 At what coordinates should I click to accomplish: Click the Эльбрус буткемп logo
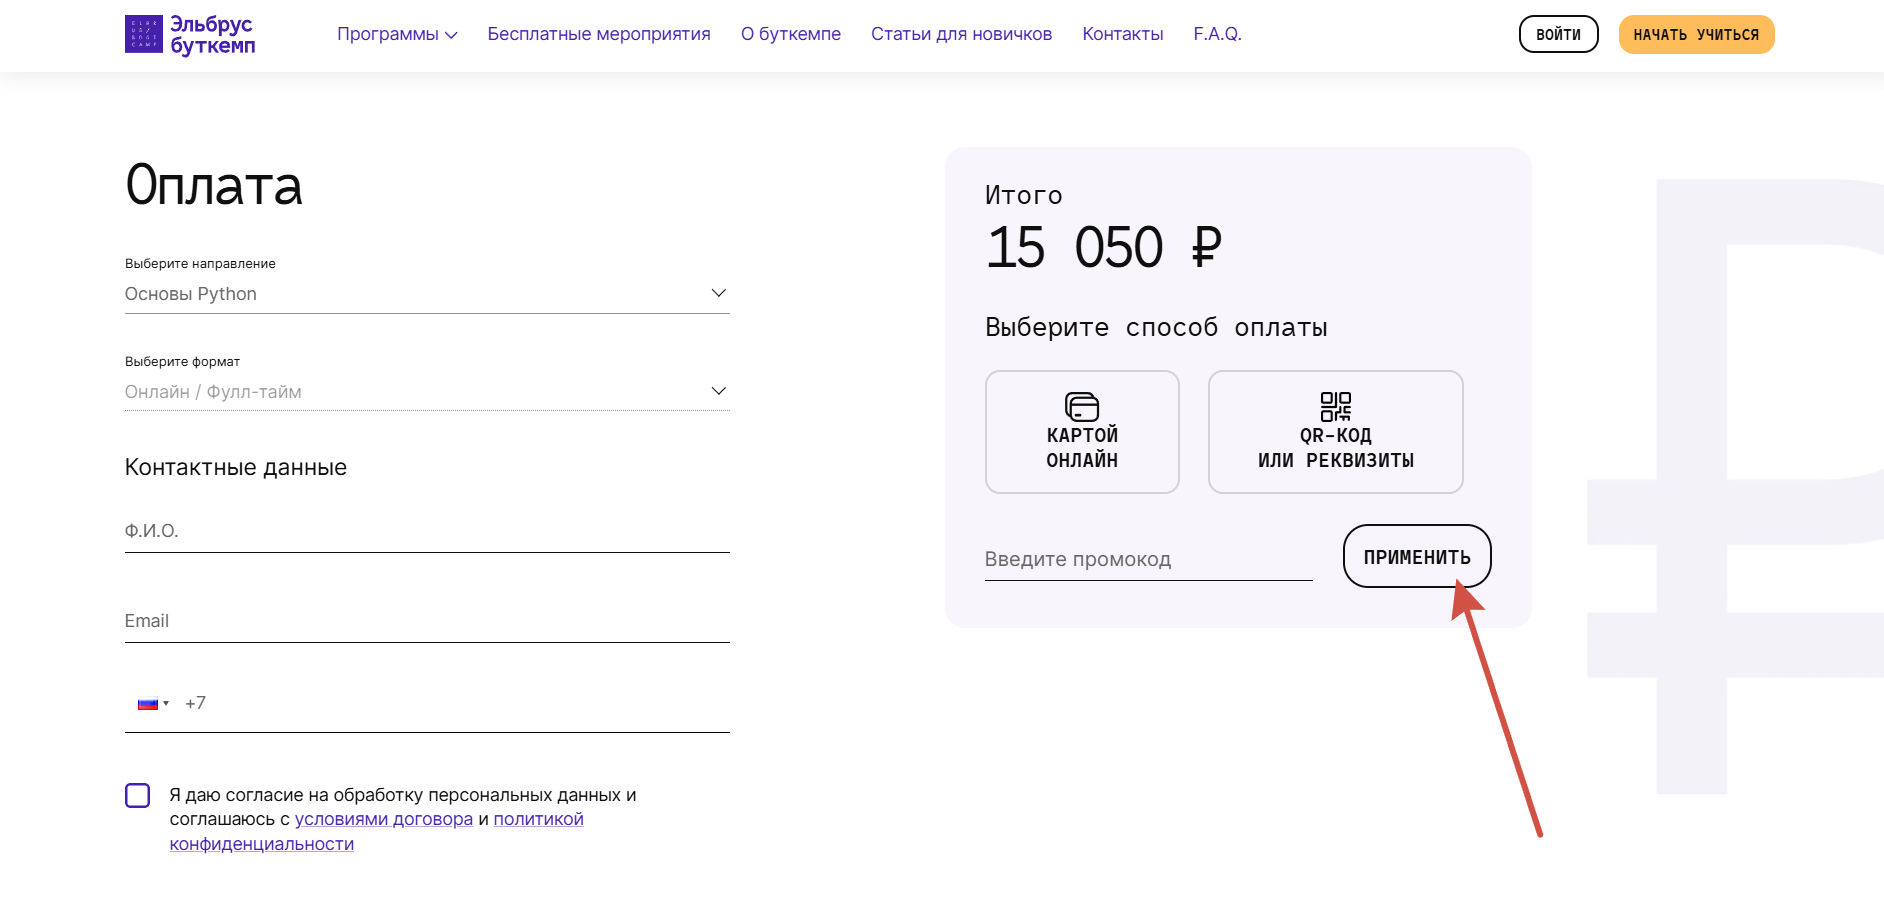(x=190, y=34)
